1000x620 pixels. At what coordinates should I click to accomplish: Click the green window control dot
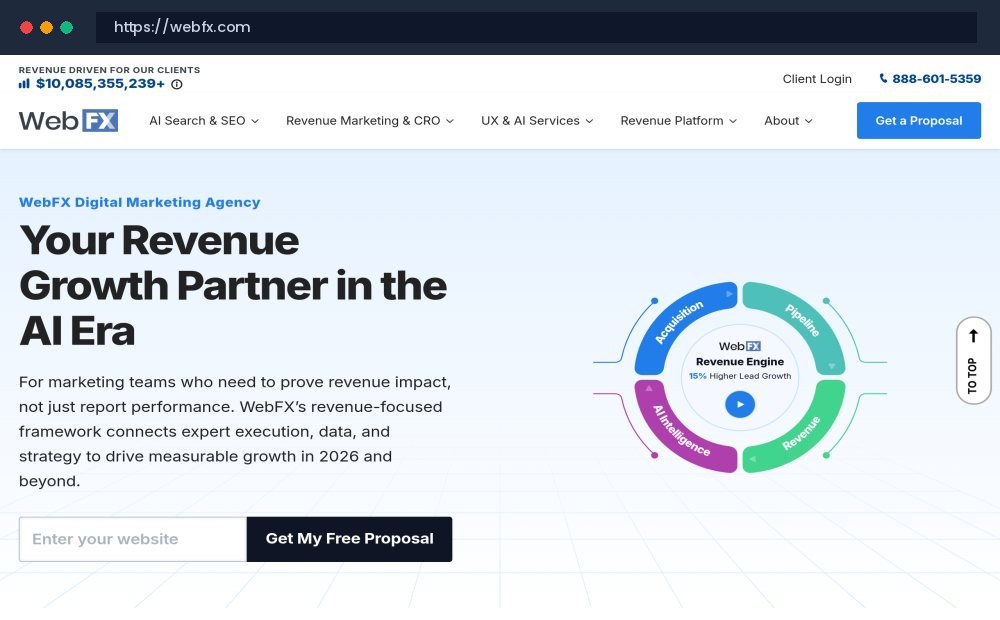(66, 27)
